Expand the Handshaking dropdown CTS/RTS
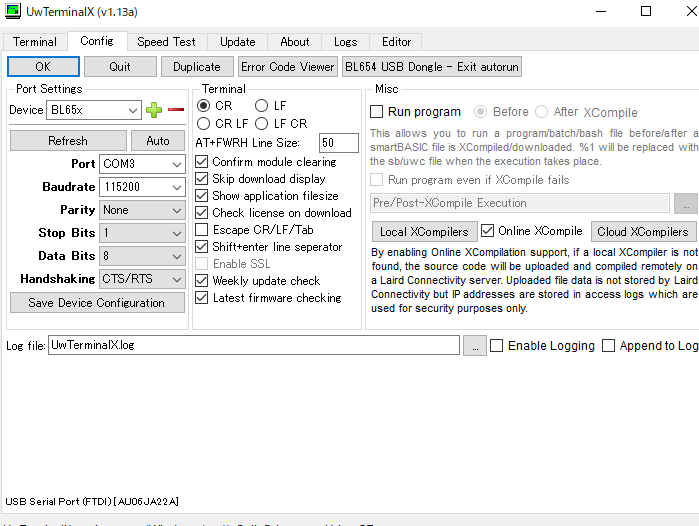The height and width of the screenshot is (526, 699). [142, 279]
